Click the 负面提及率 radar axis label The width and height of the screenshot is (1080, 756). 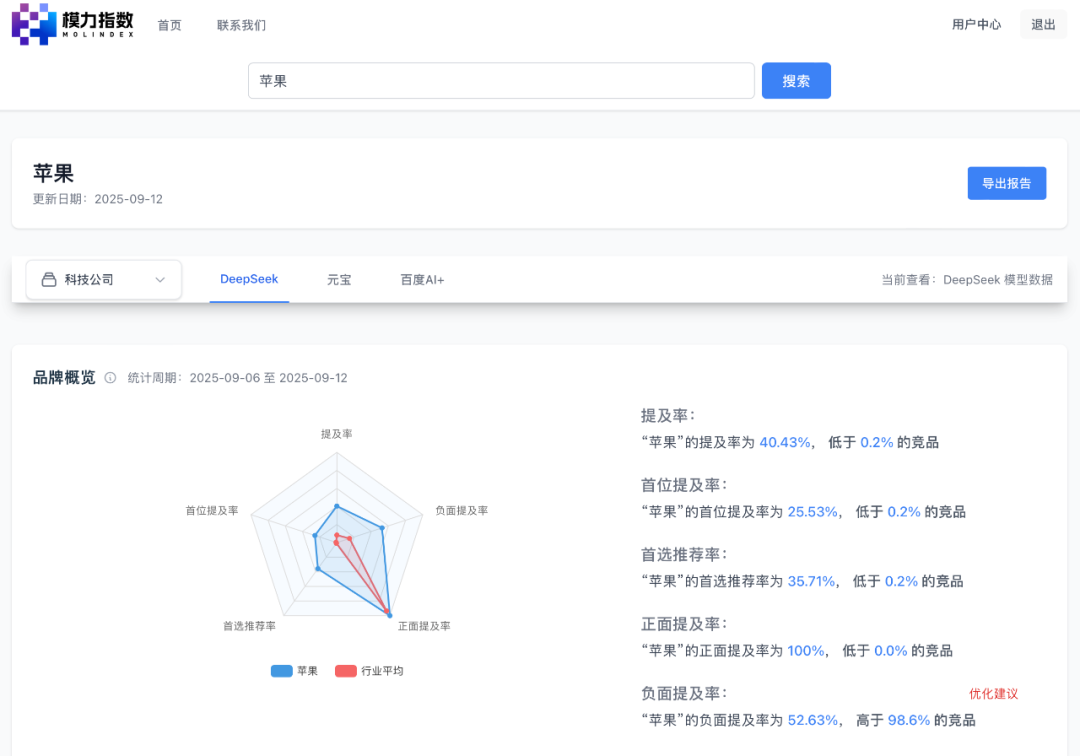461,510
